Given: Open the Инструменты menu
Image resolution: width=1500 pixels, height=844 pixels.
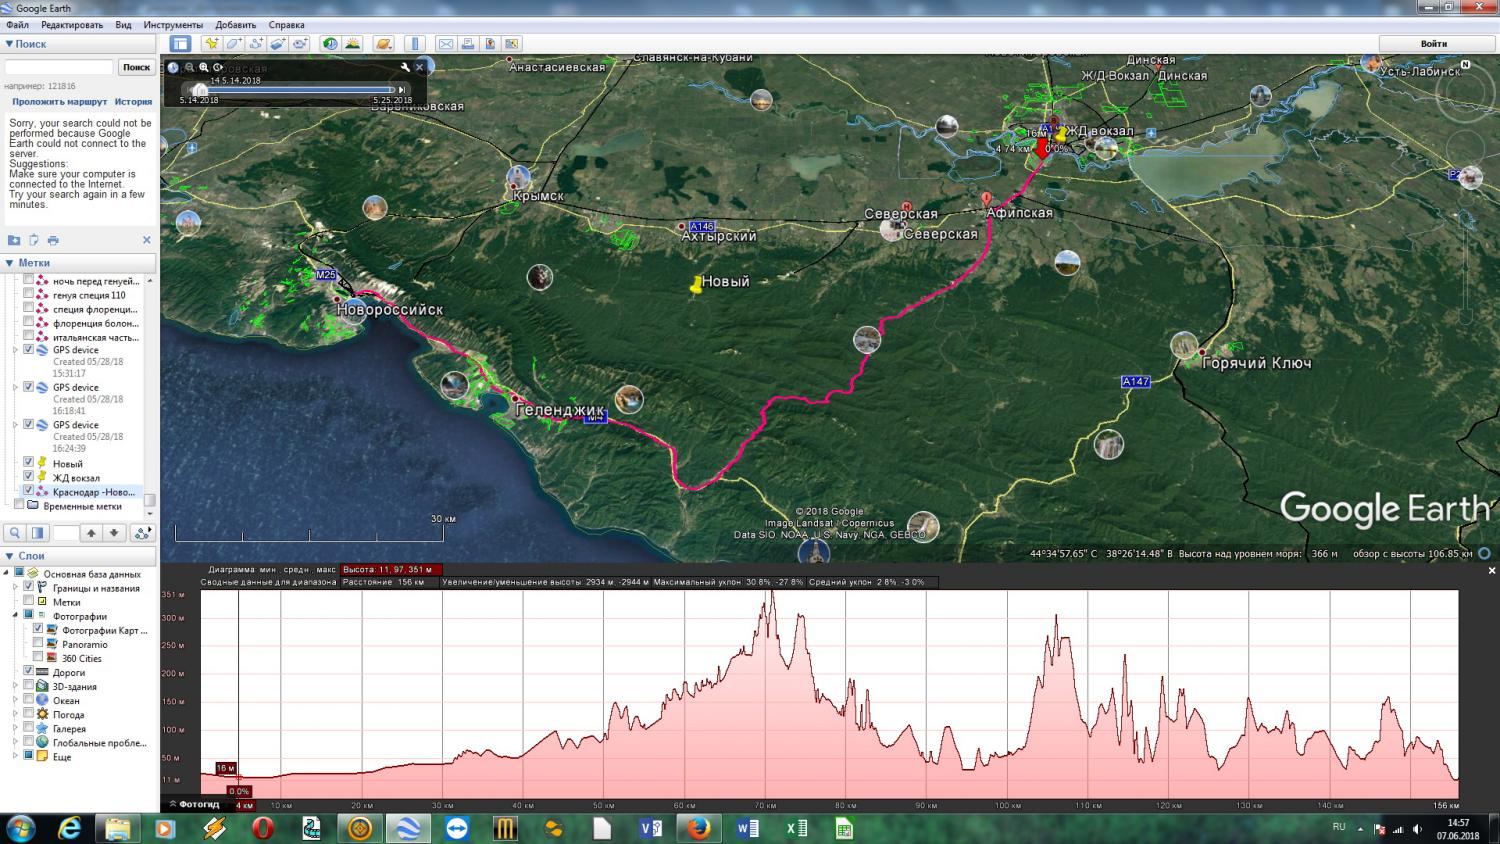Looking at the screenshot, I should tap(173, 25).
